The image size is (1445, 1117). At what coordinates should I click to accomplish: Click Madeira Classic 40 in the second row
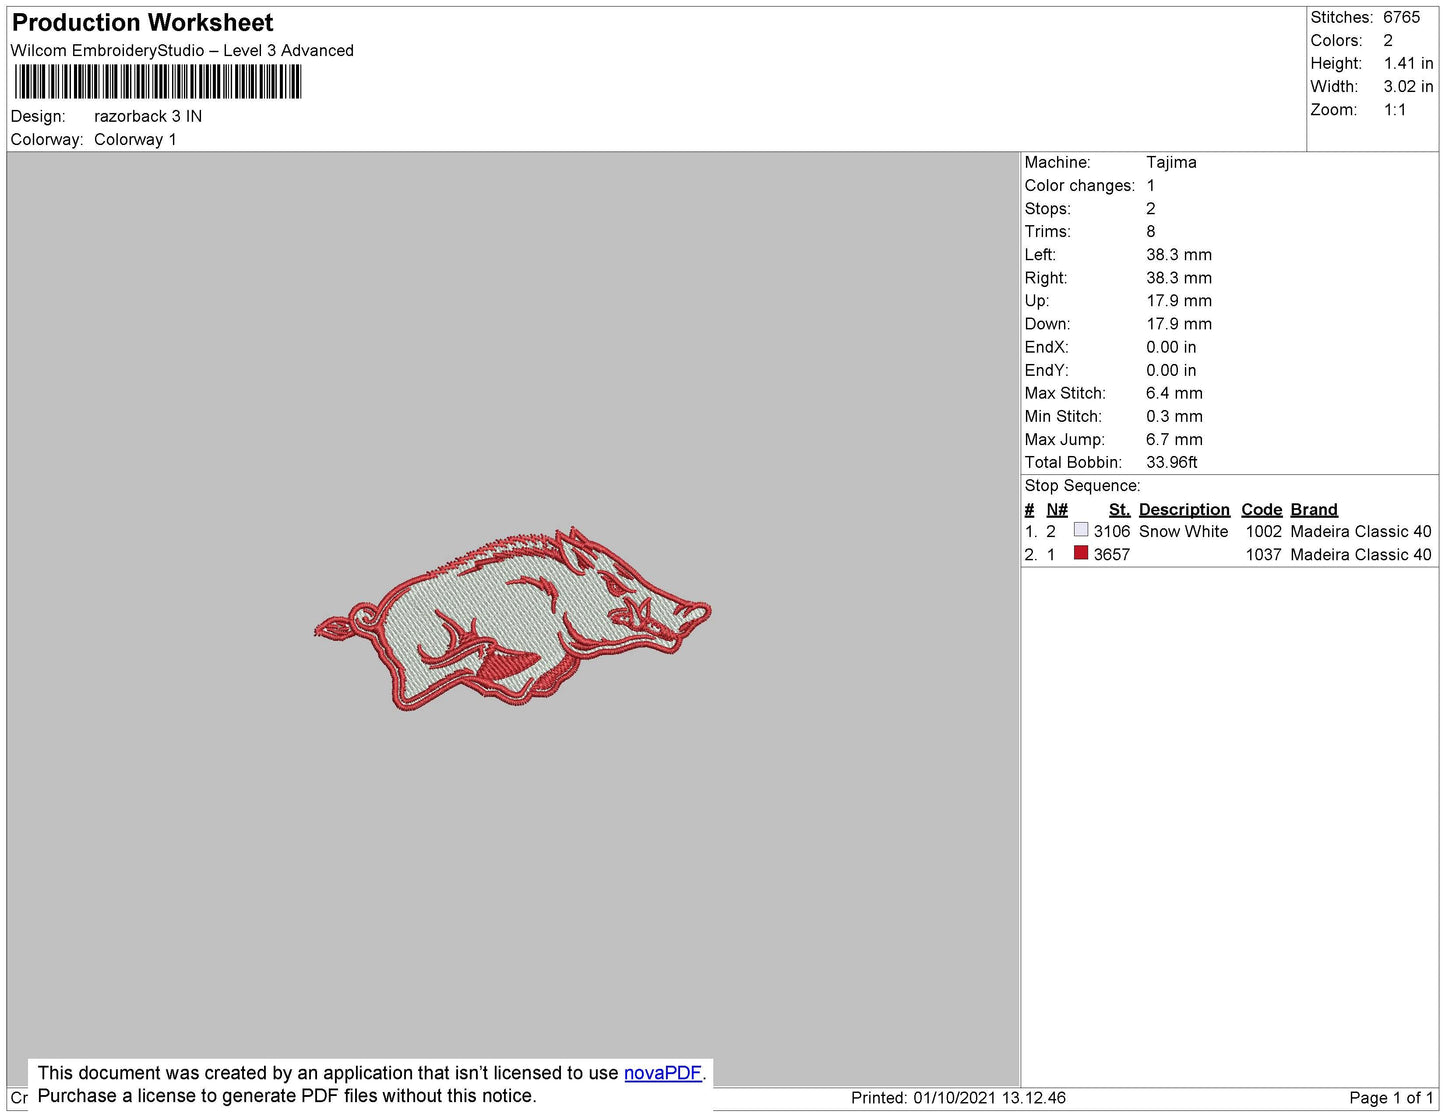1361,555
